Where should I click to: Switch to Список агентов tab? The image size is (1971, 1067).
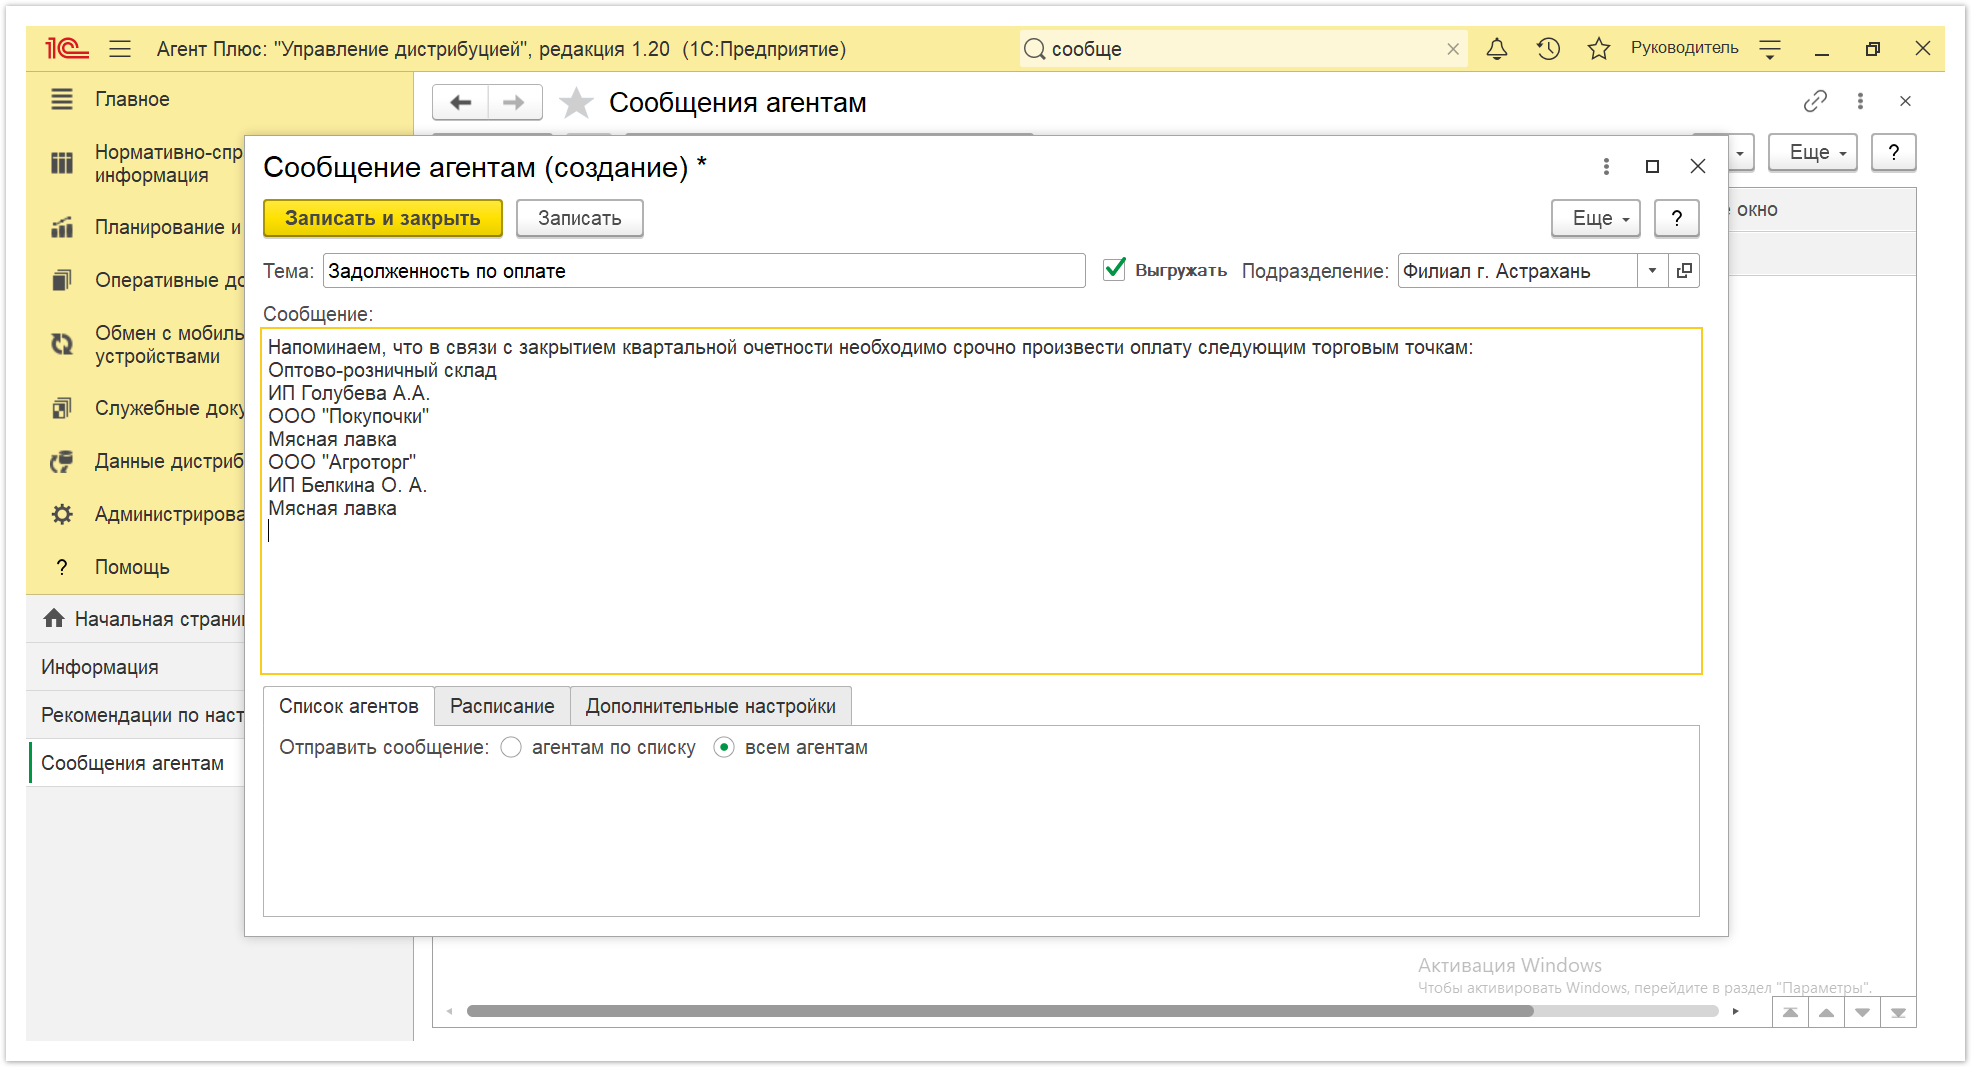tap(349, 706)
